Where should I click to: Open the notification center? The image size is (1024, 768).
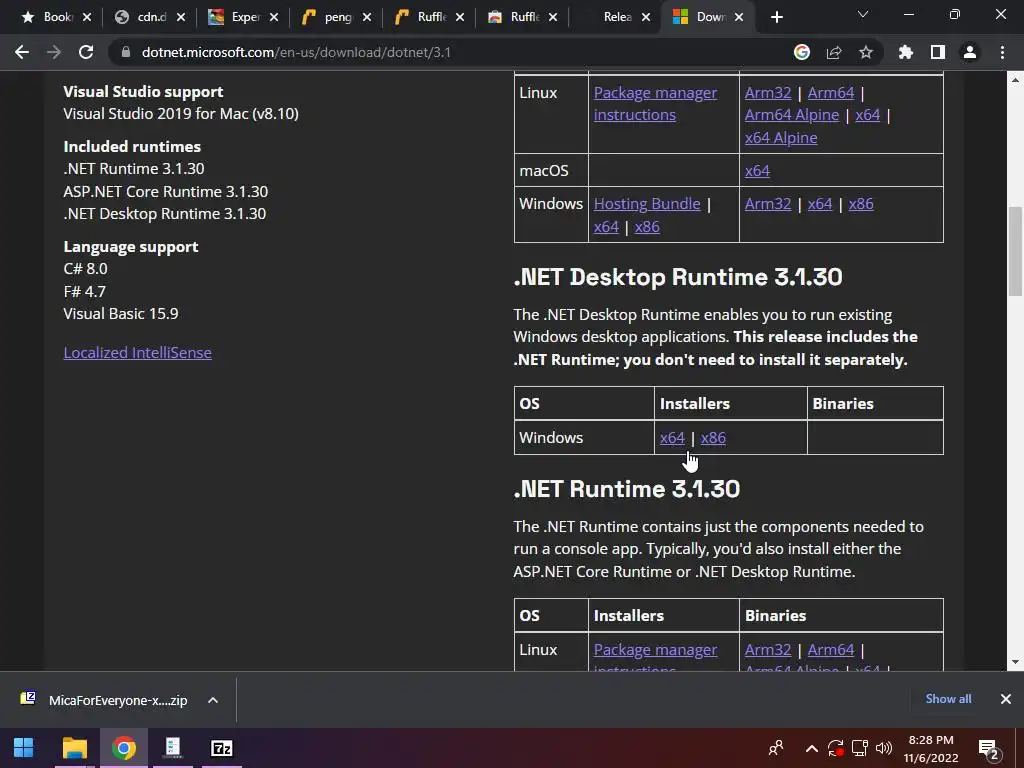click(x=989, y=749)
